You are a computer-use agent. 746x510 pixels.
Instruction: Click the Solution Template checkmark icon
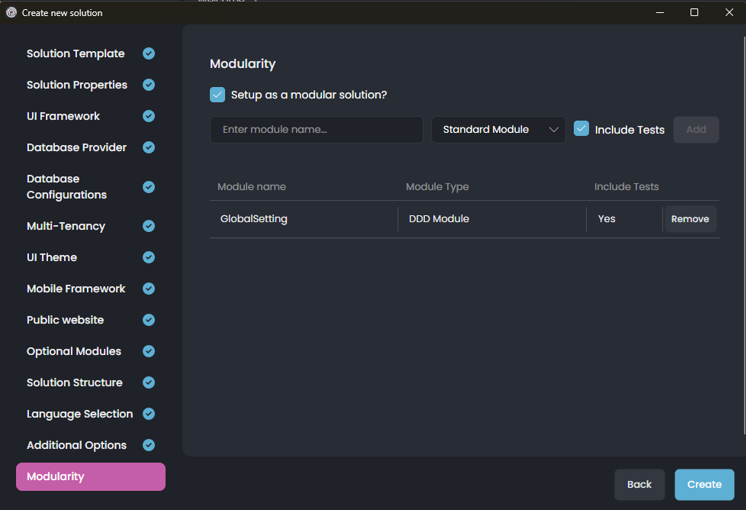point(148,54)
